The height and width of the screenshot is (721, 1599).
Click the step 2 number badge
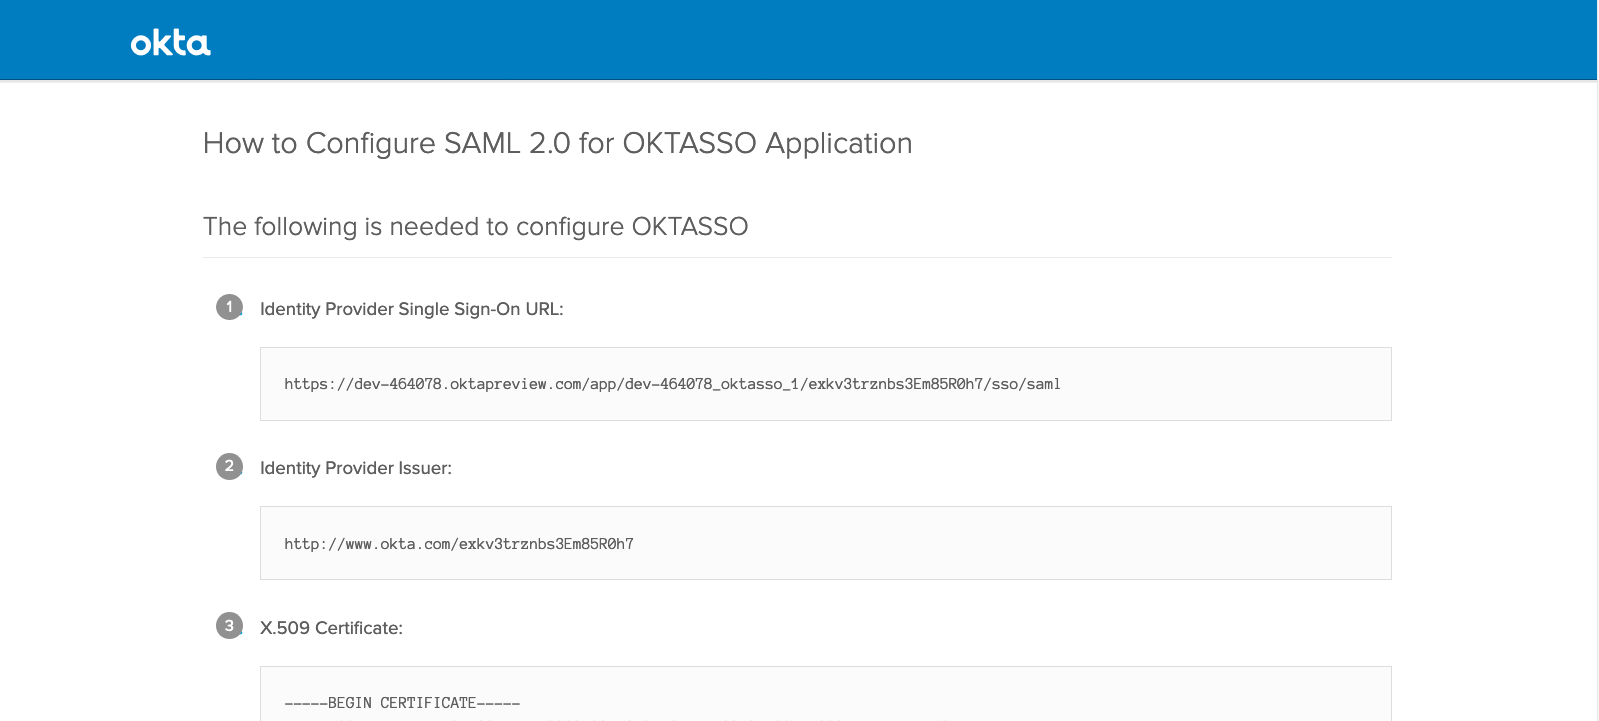pyautogui.click(x=229, y=466)
